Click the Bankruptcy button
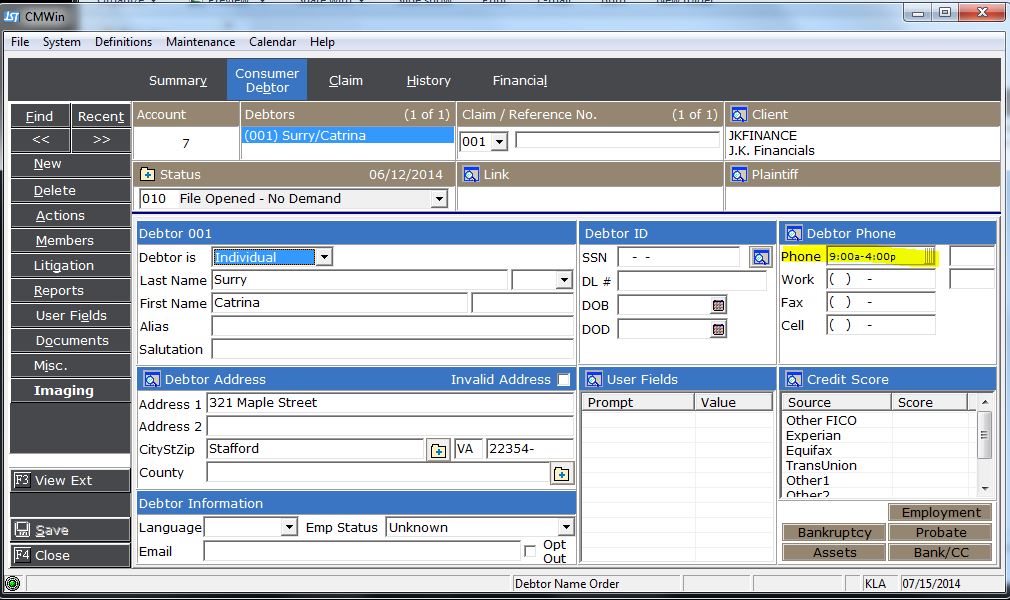Viewport: 1010px width, 600px height. click(834, 533)
